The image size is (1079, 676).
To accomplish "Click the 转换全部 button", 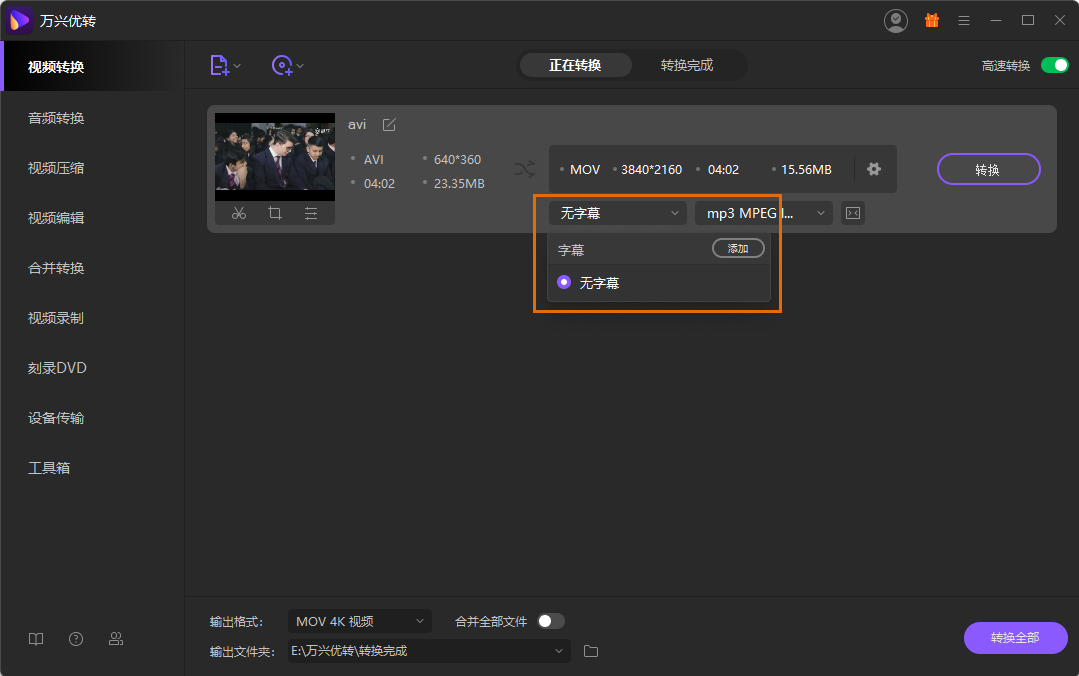I will click(1015, 638).
